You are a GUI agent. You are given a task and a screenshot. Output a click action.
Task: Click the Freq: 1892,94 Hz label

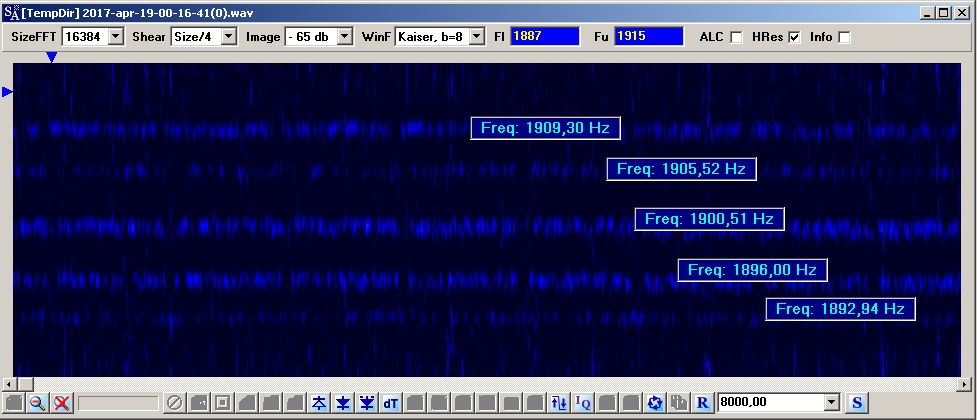tap(840, 309)
